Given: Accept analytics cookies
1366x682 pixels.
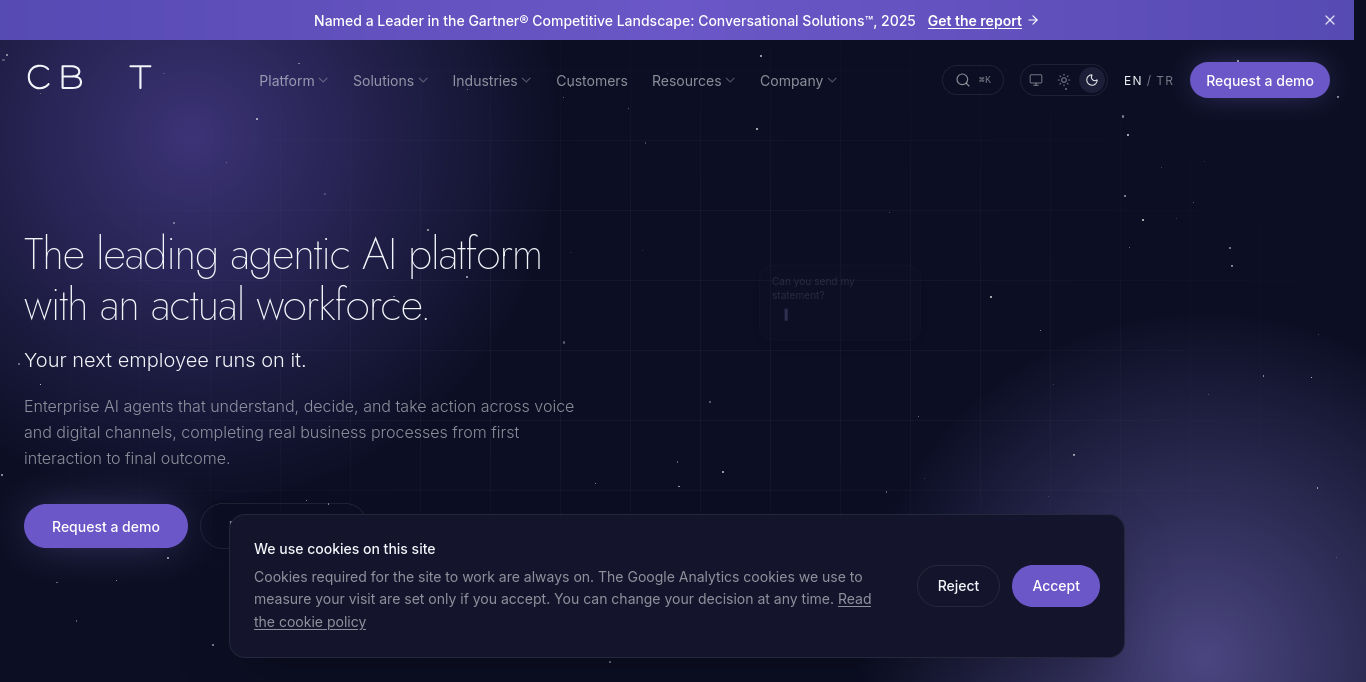Looking at the screenshot, I should point(1056,586).
